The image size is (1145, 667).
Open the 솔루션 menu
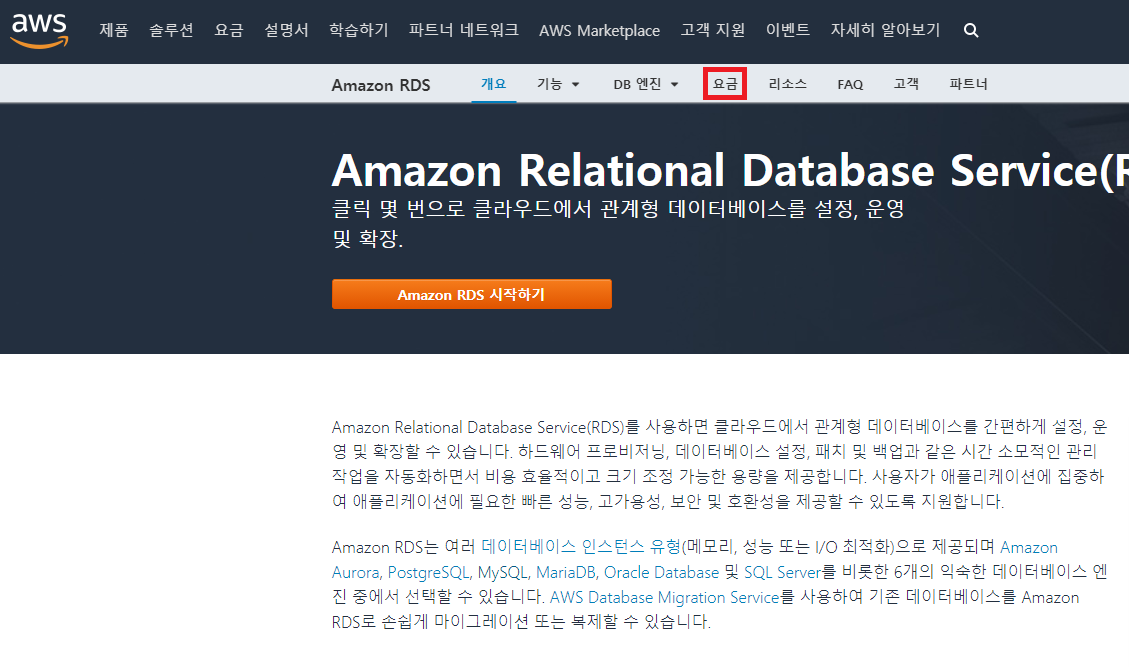171,30
